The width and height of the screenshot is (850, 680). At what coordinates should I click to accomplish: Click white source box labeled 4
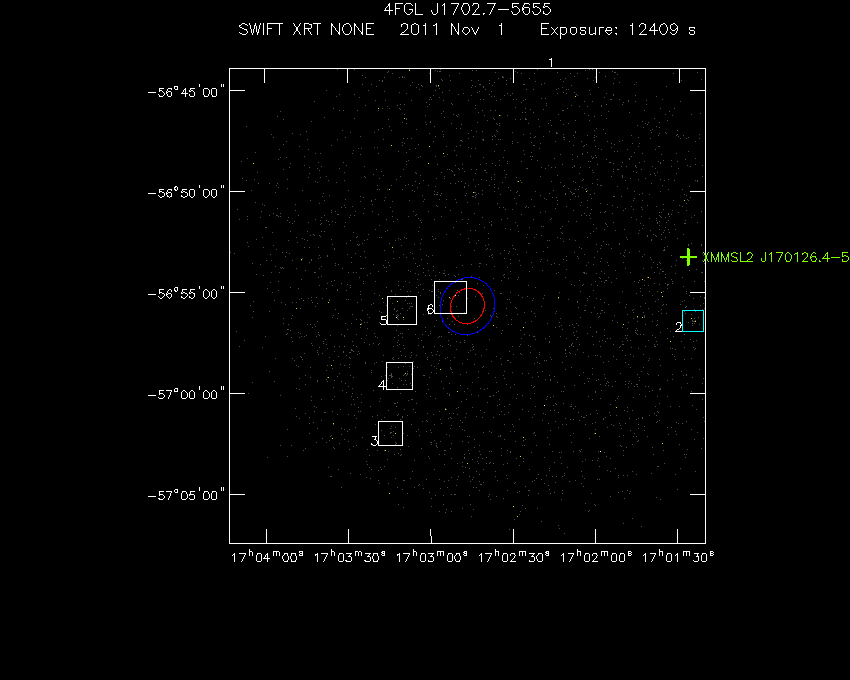tap(400, 376)
